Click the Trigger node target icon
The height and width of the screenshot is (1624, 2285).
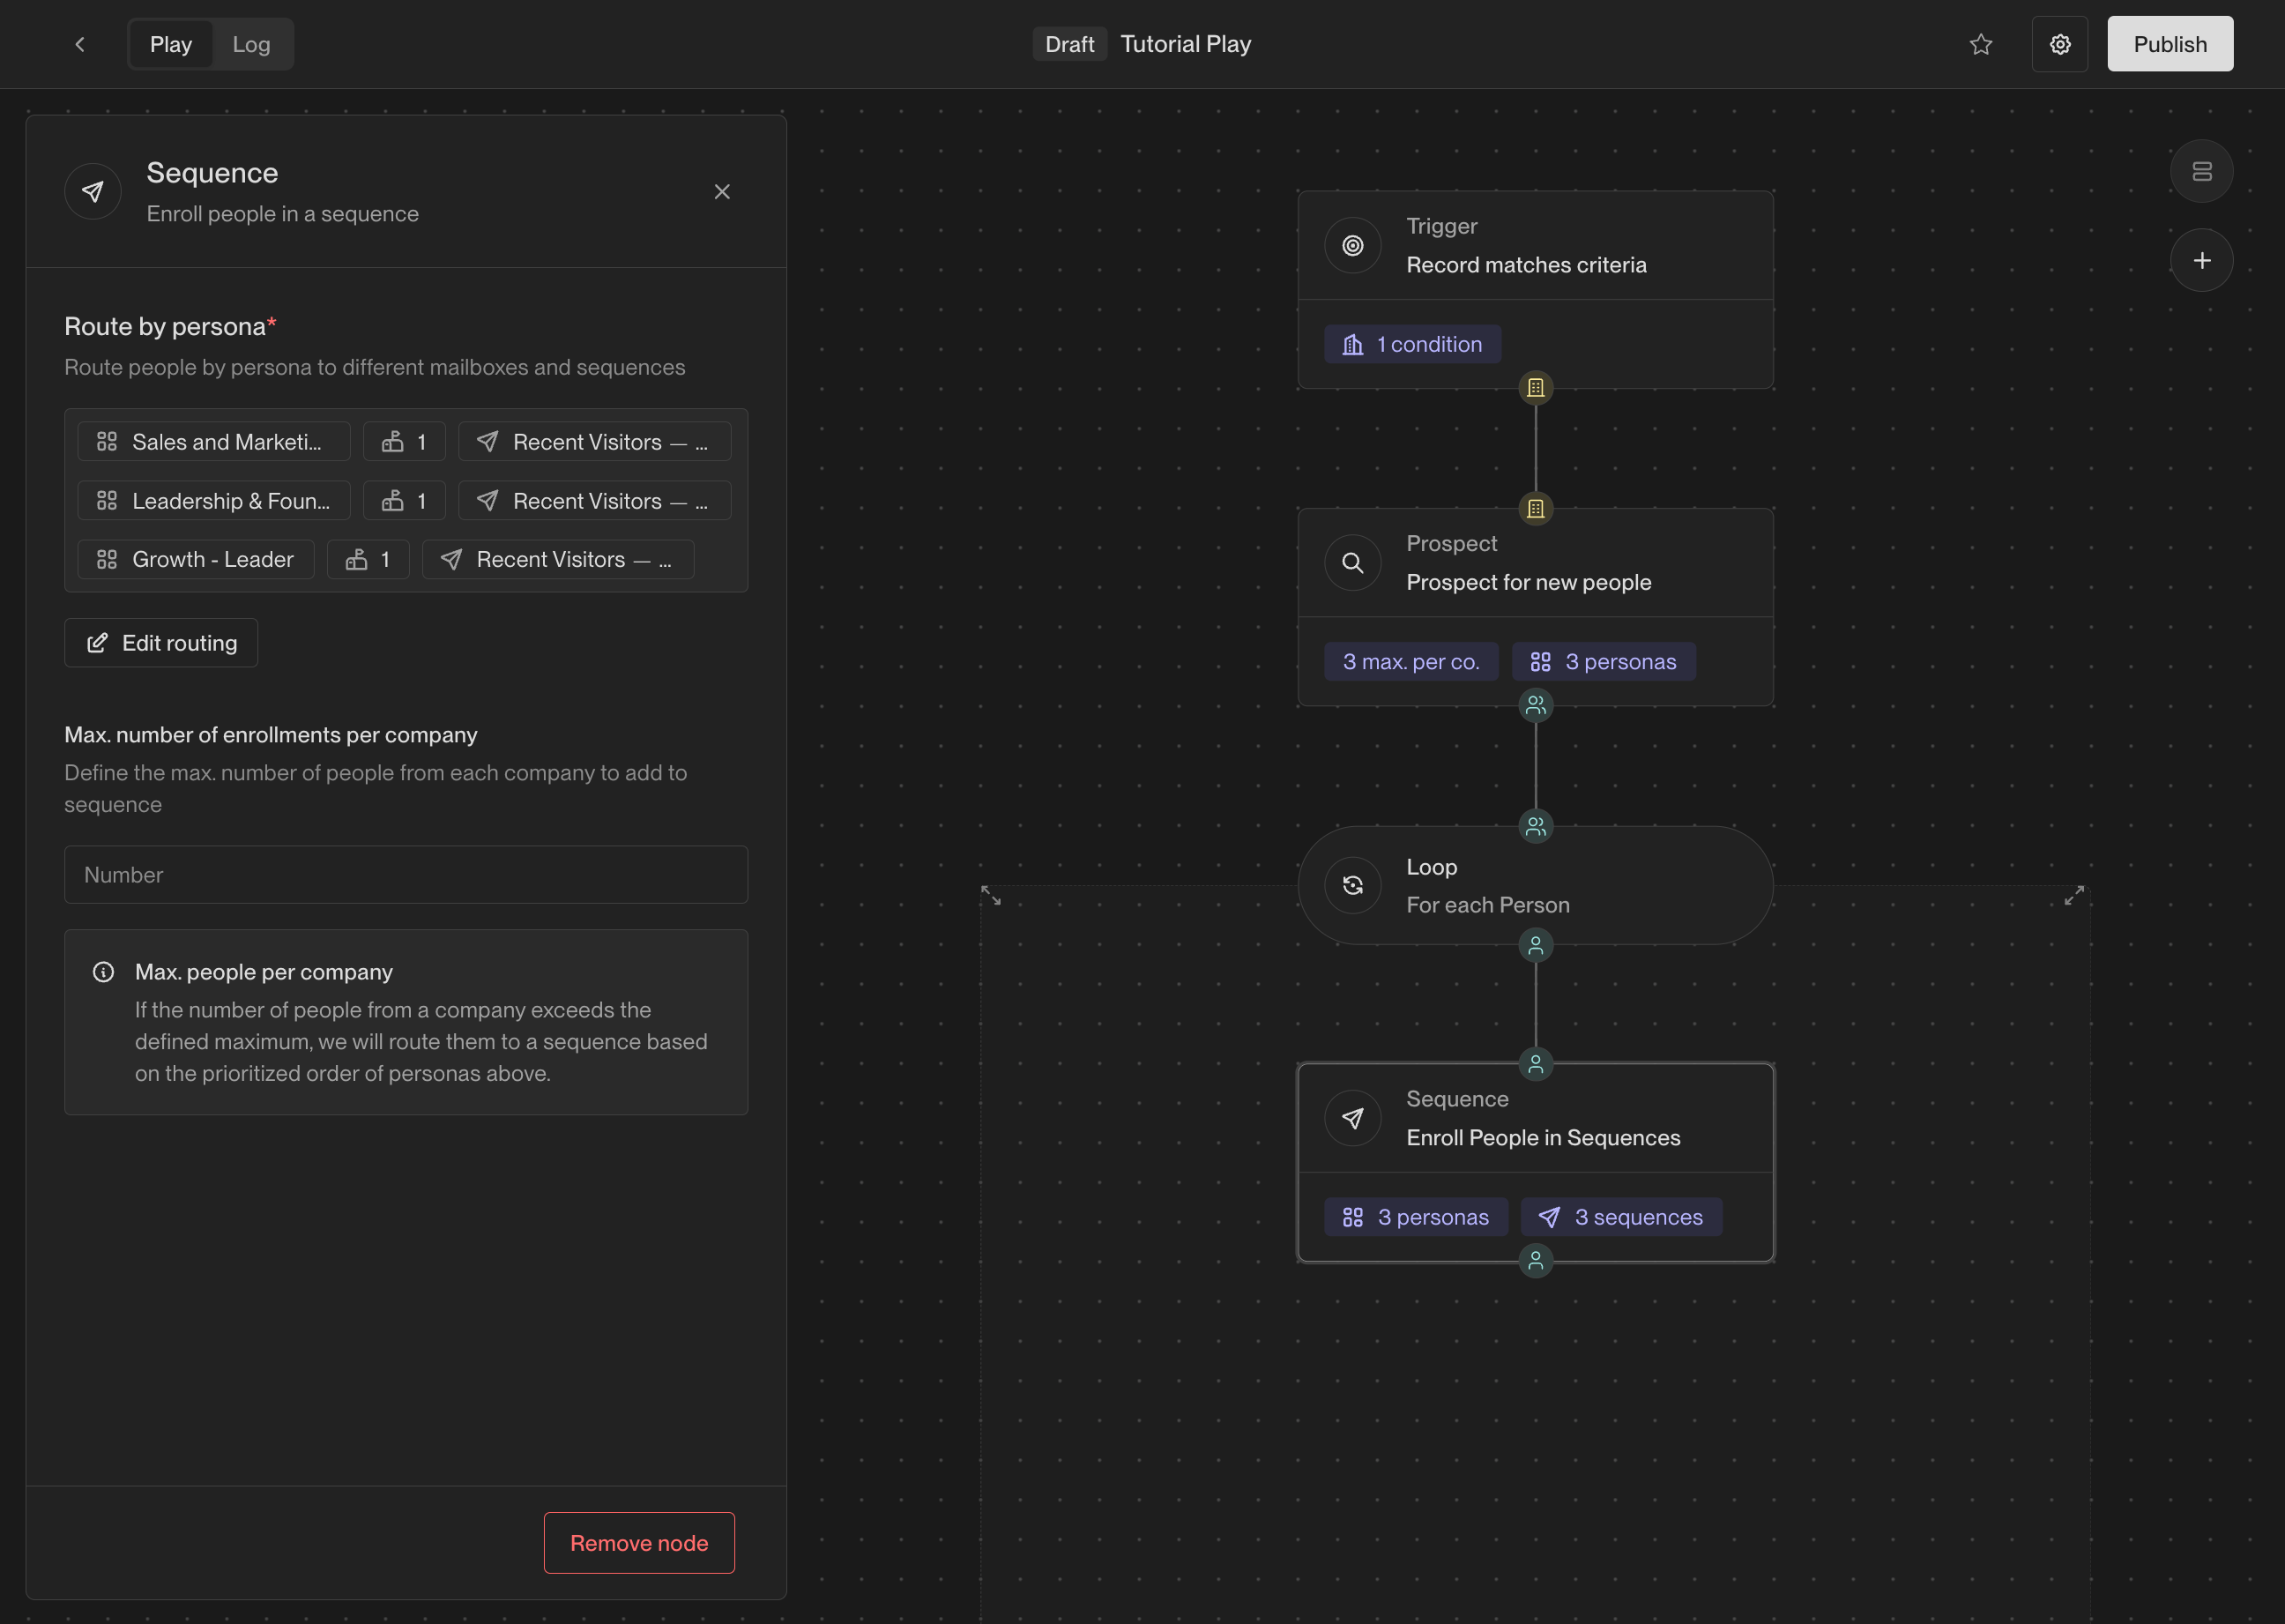pos(1352,245)
